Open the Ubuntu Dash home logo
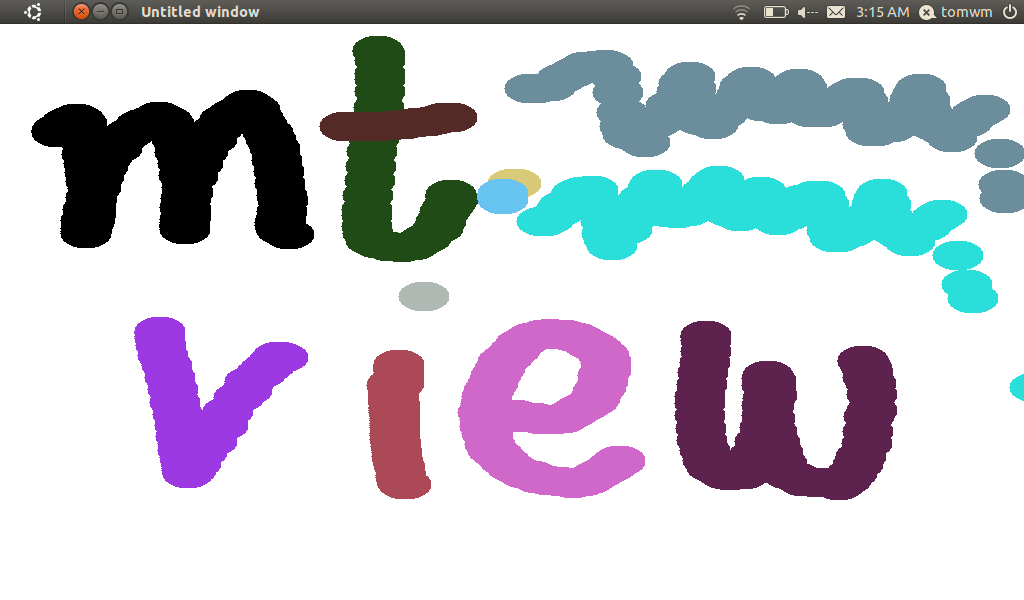 (33, 12)
